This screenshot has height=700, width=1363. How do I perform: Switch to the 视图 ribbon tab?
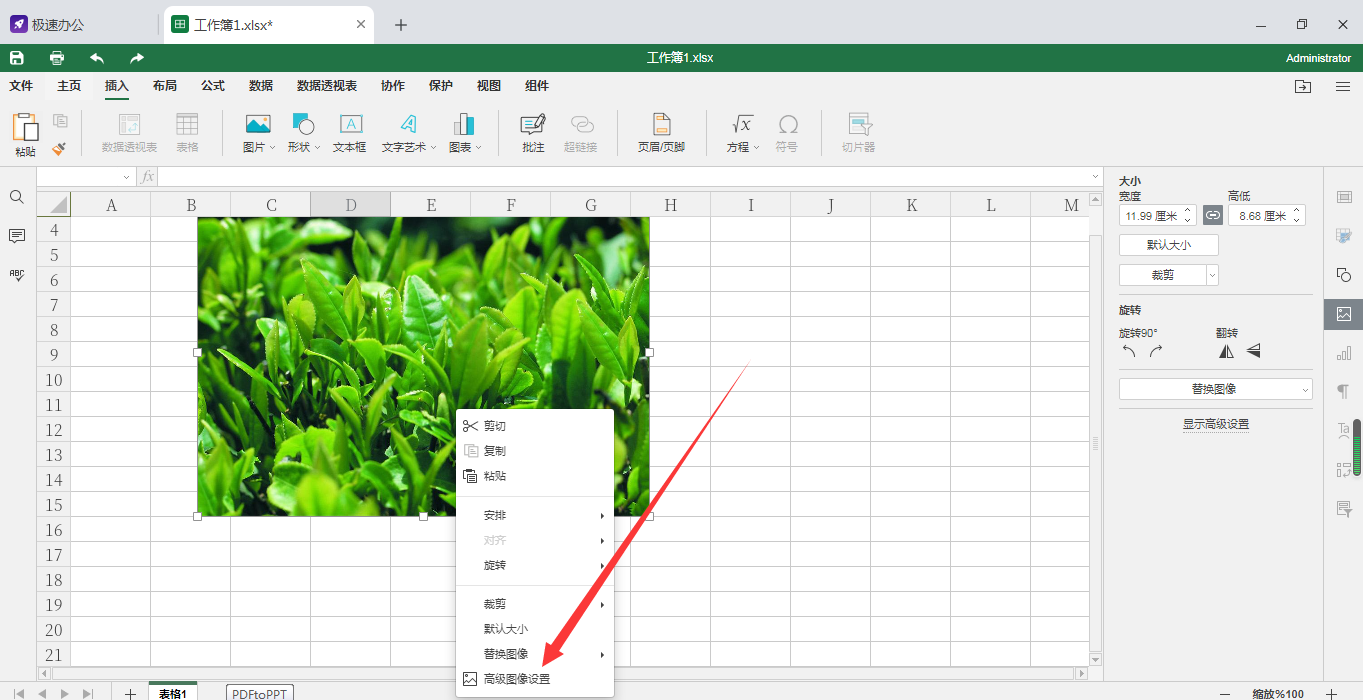tap(489, 86)
